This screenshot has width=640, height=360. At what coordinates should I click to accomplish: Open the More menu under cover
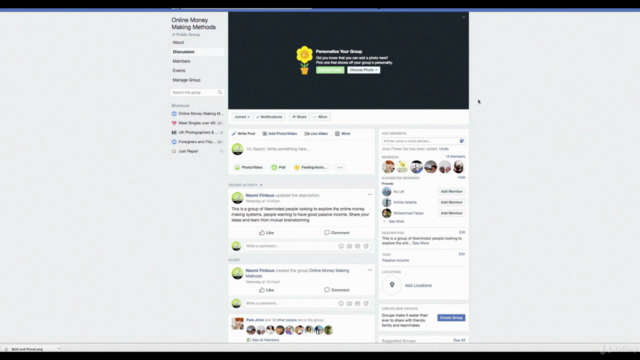click(x=320, y=117)
